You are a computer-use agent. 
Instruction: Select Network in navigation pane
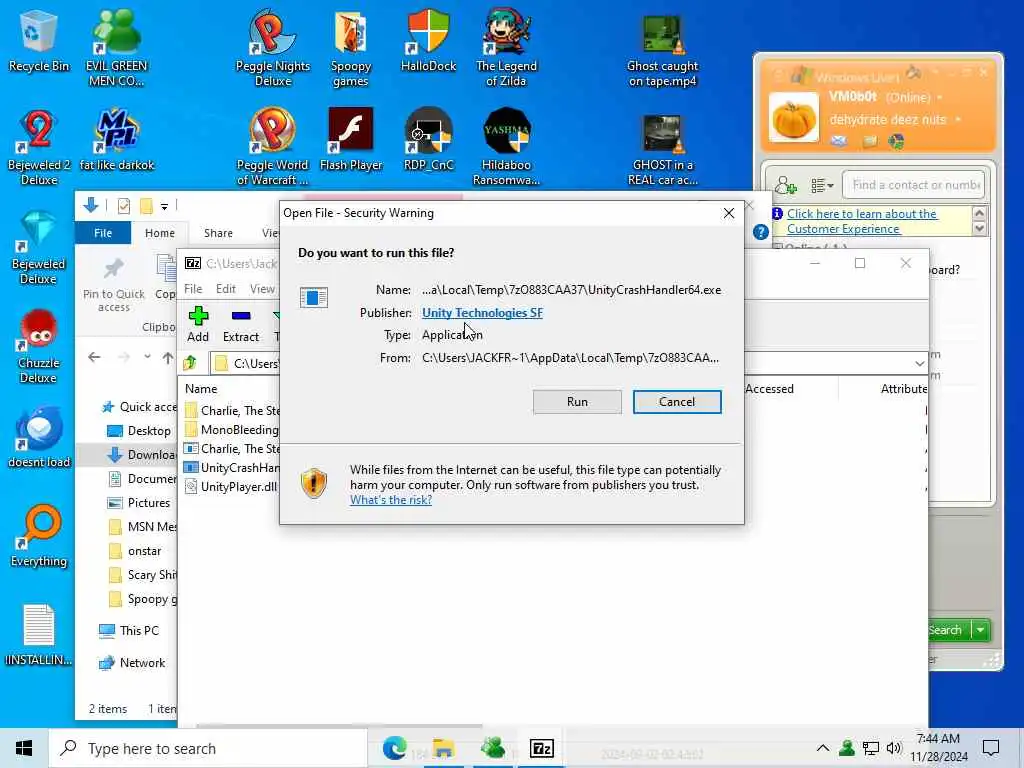coord(132,663)
